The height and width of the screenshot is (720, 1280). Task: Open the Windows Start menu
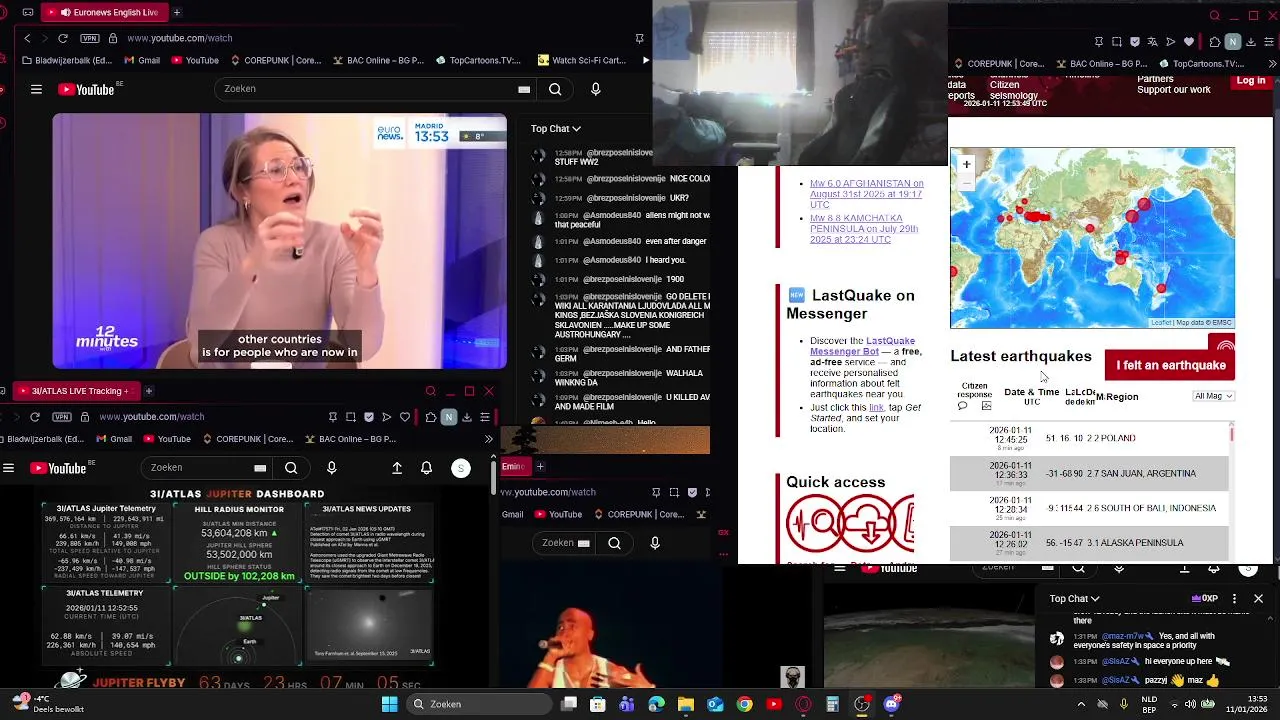[389, 704]
